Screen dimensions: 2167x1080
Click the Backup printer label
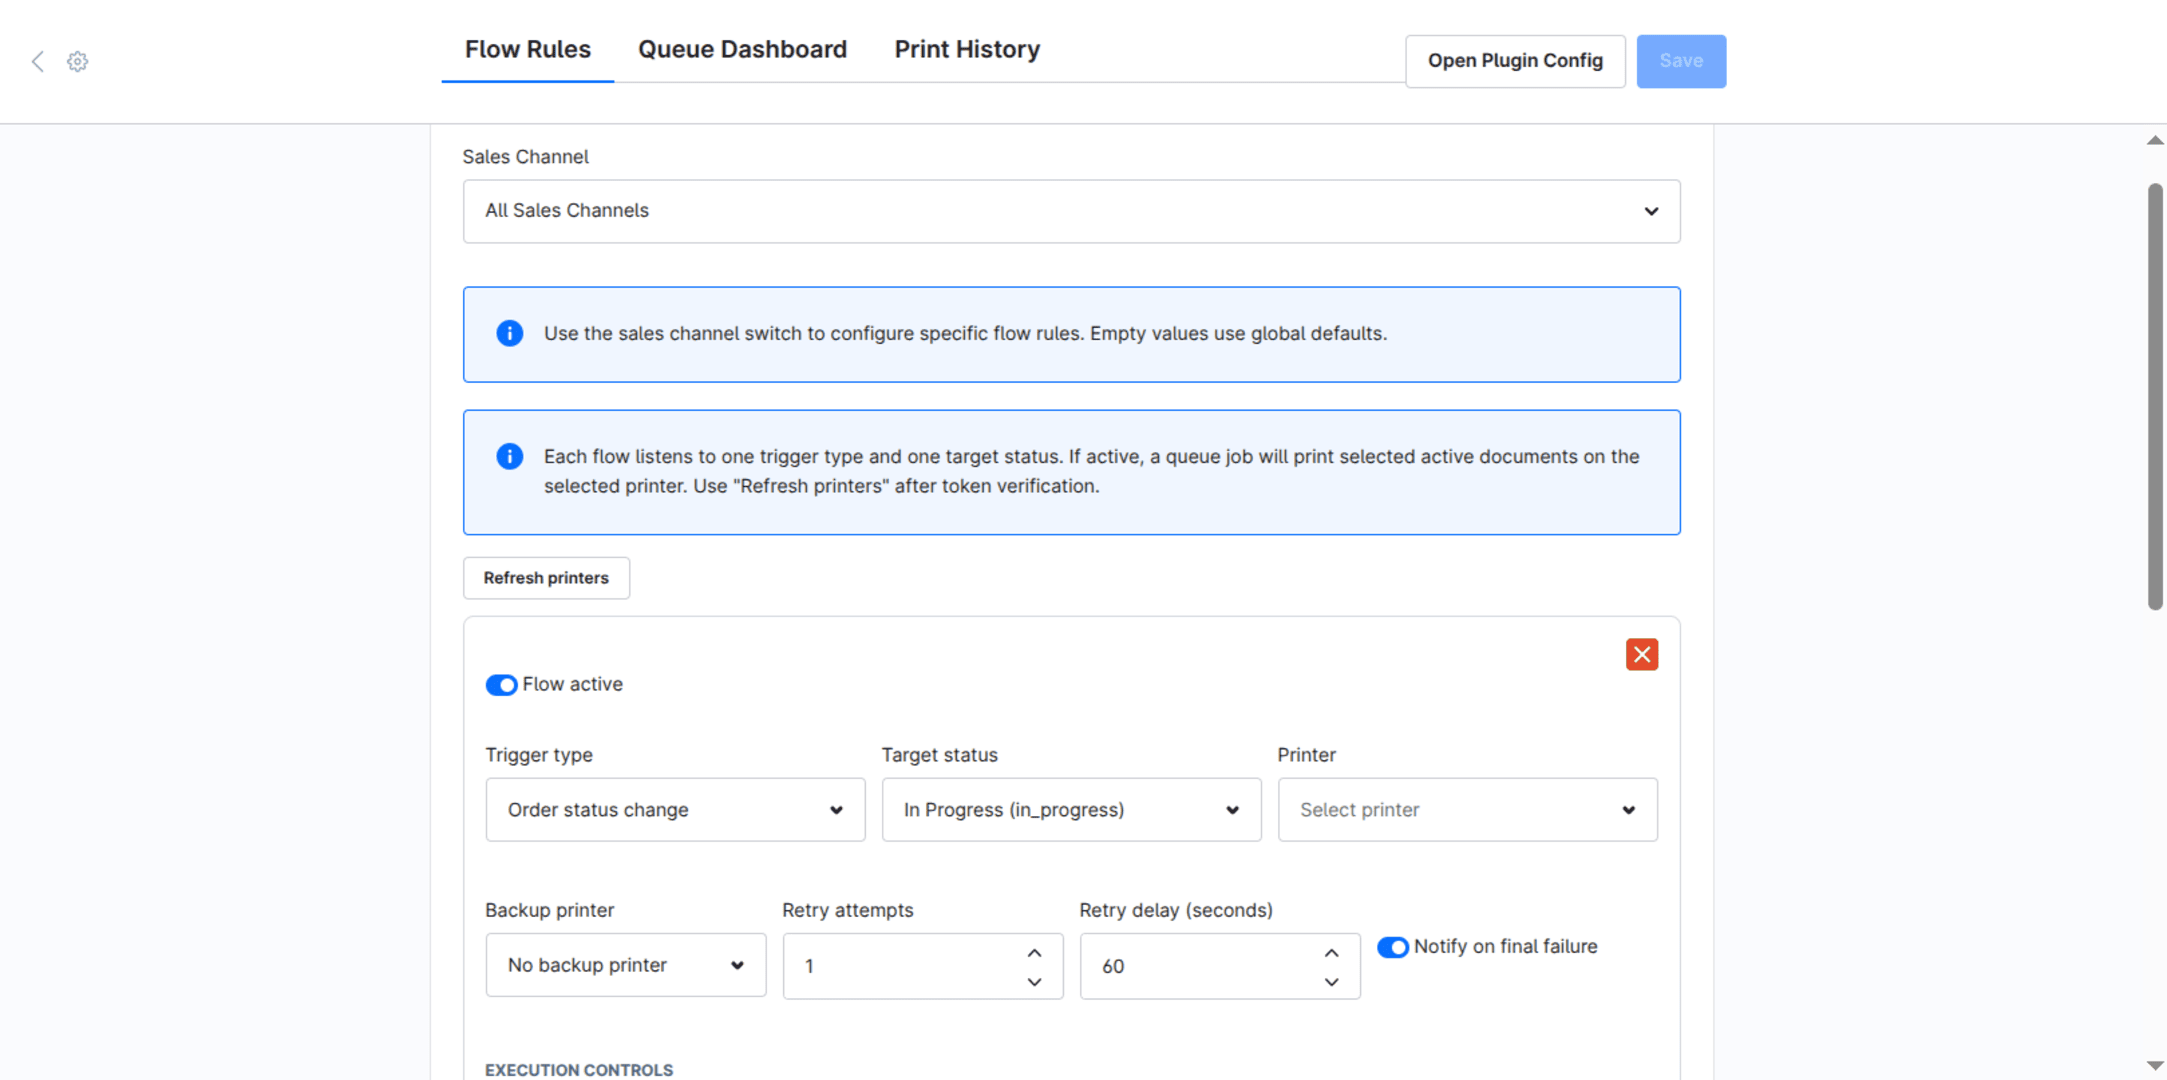click(x=549, y=910)
